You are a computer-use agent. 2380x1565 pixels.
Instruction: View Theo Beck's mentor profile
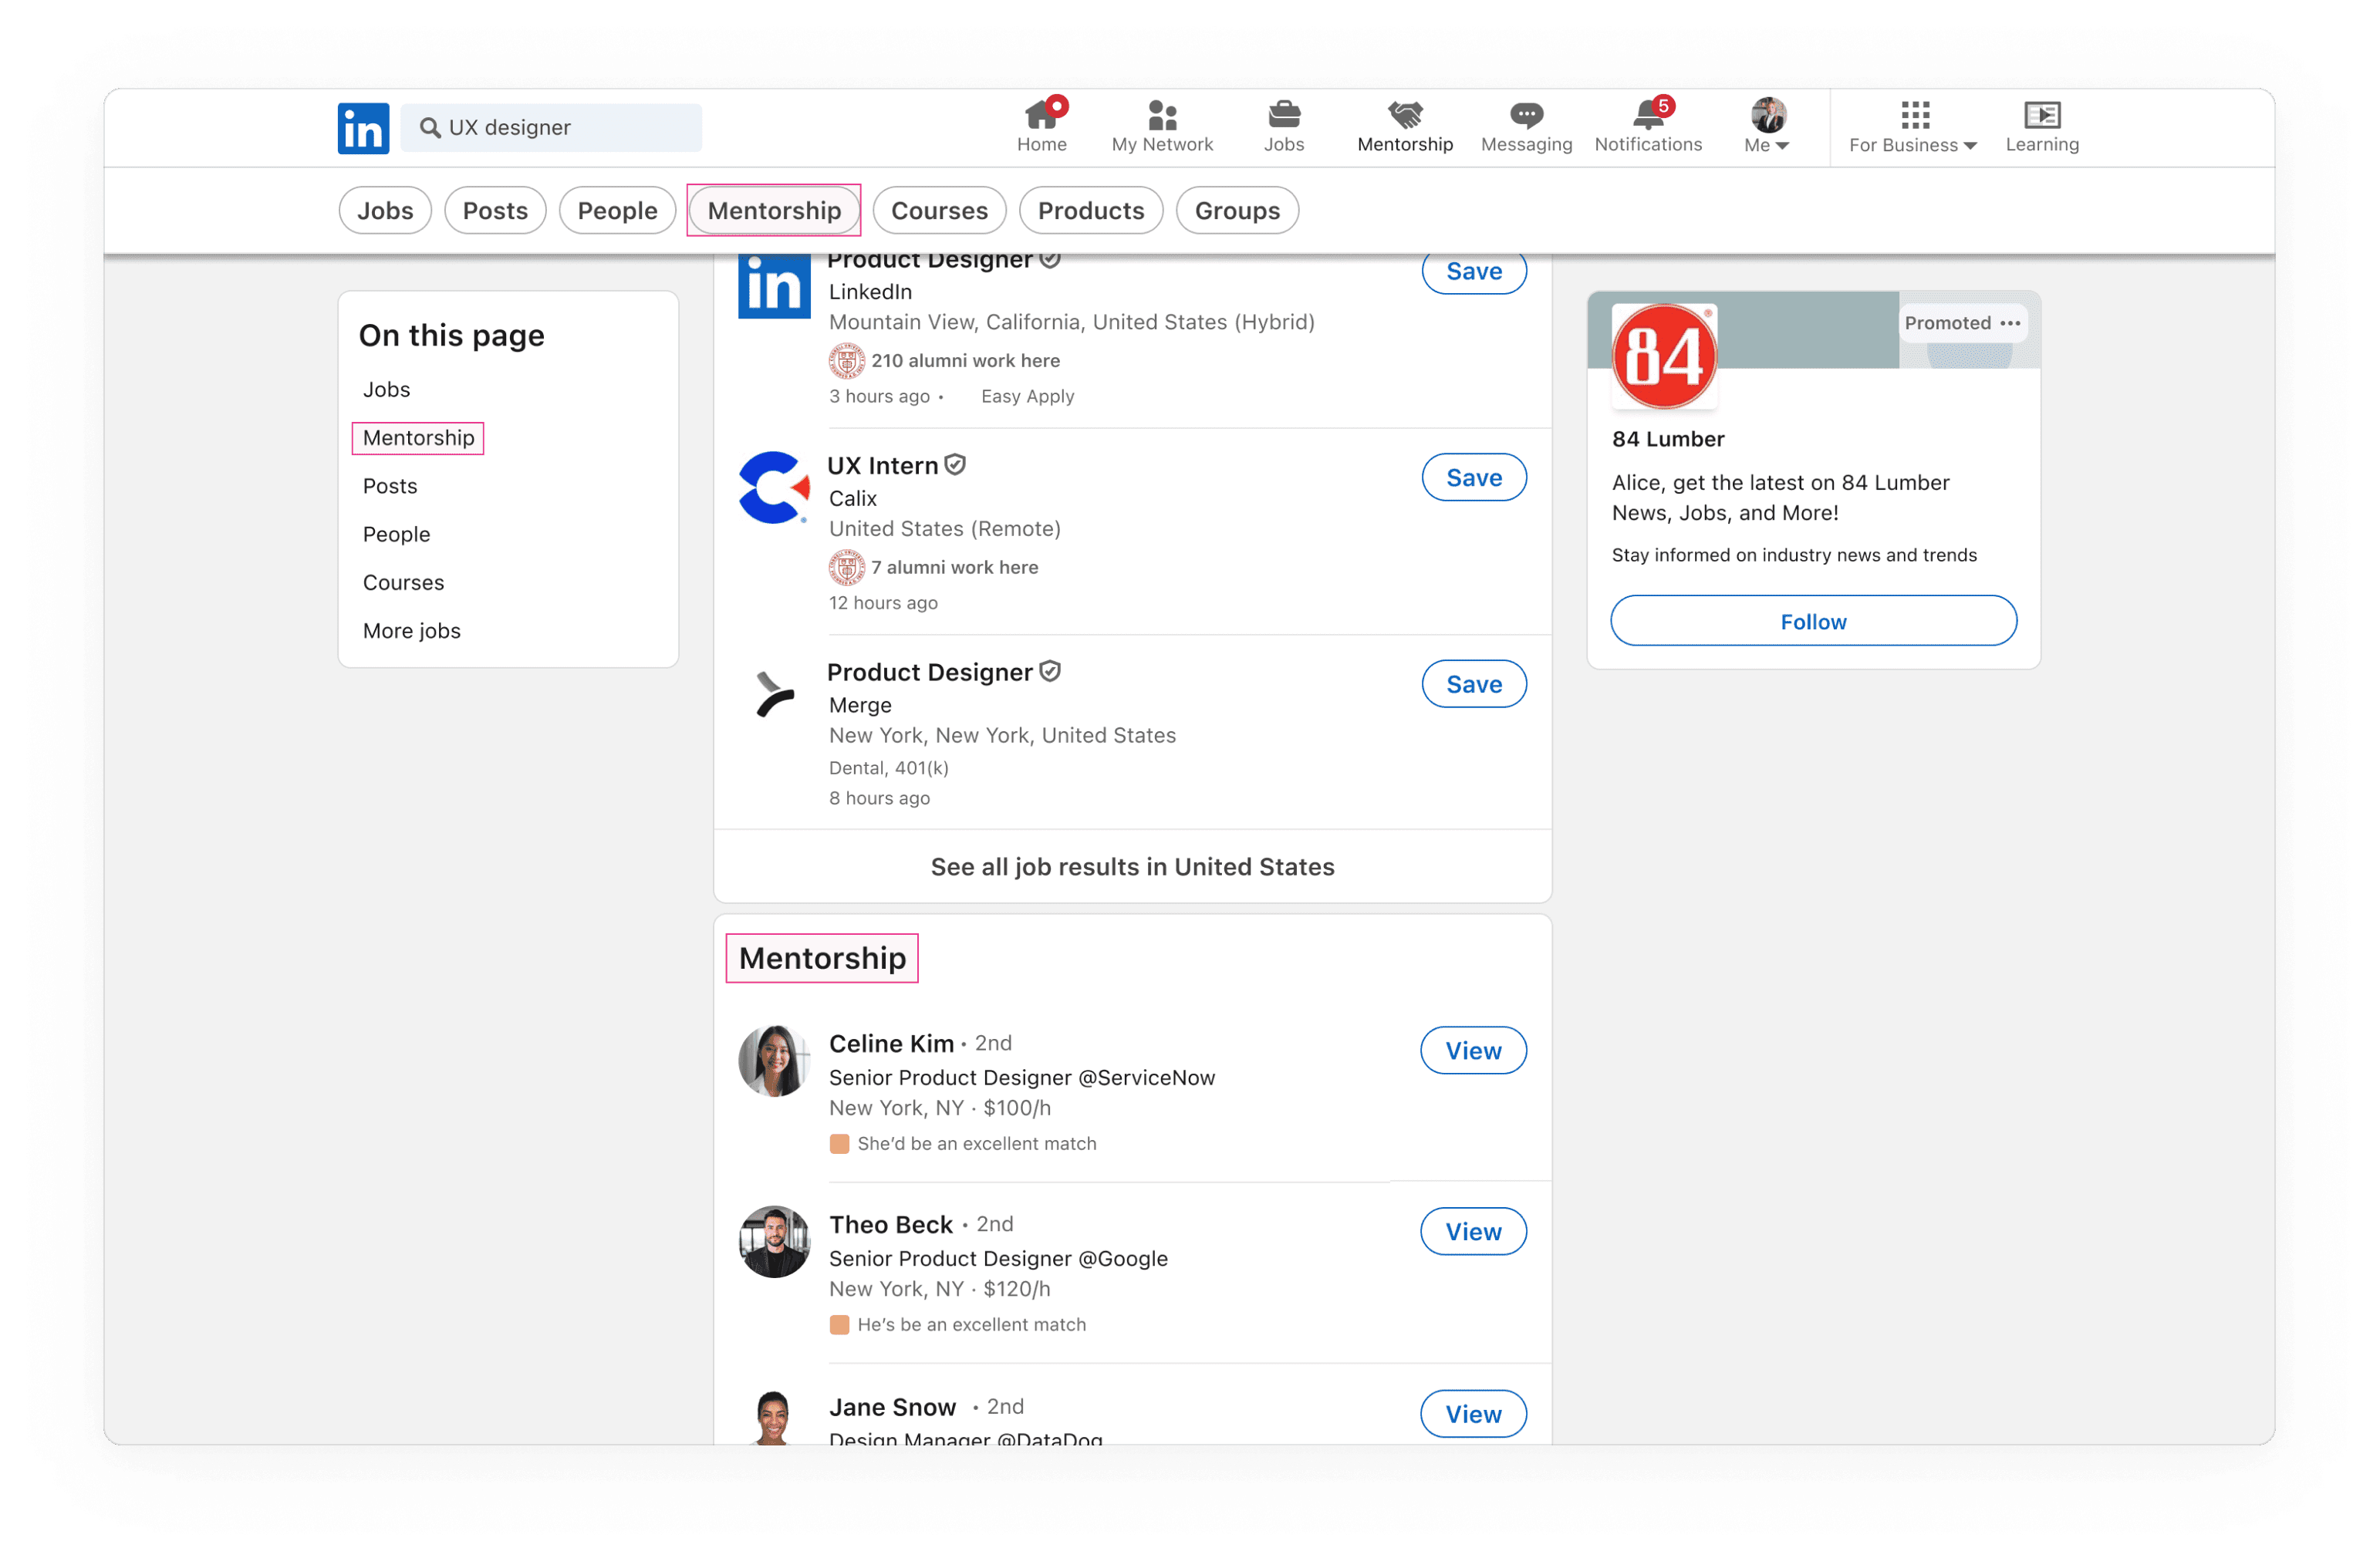[x=1473, y=1232]
